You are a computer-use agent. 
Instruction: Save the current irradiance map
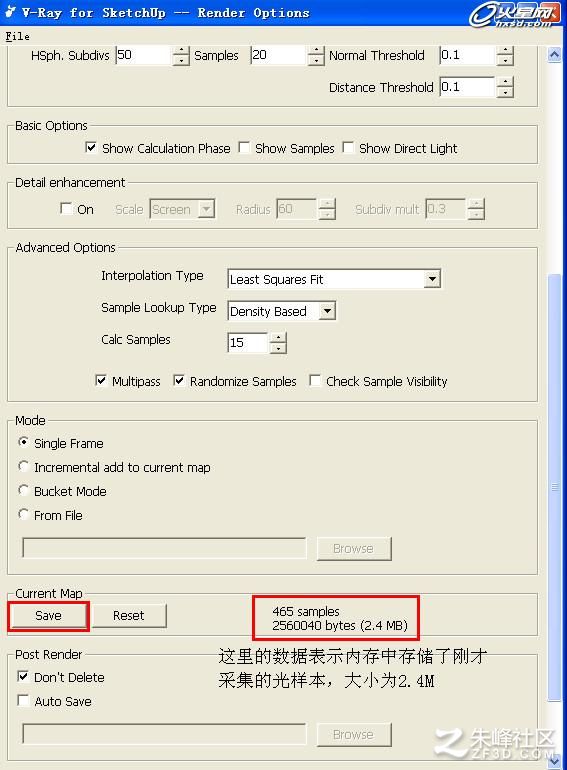pyautogui.click(x=49, y=616)
